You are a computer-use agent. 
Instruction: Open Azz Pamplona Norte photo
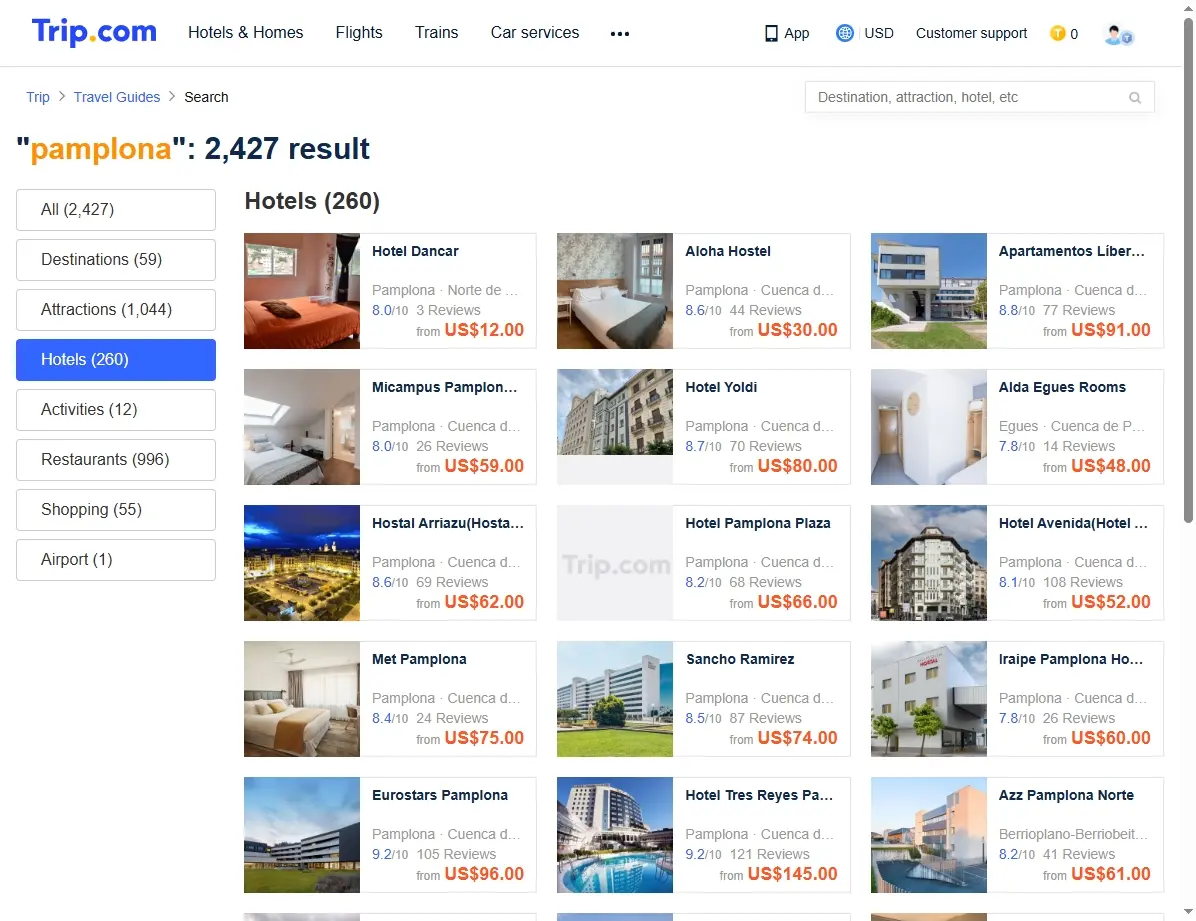click(x=929, y=835)
